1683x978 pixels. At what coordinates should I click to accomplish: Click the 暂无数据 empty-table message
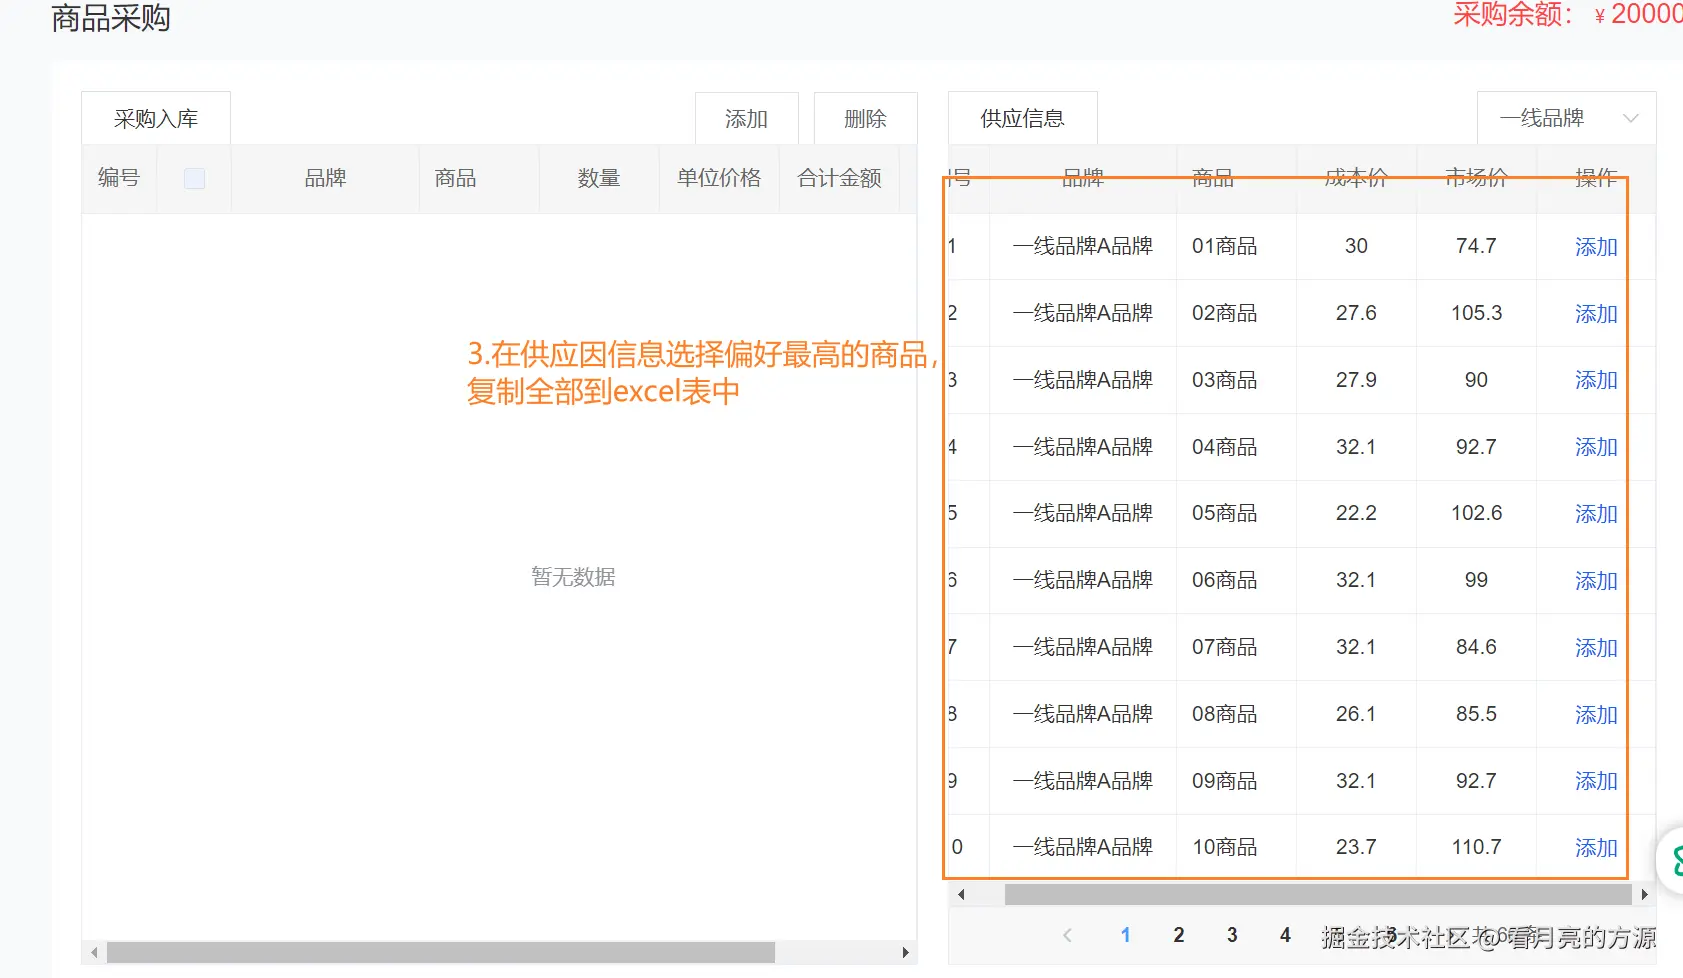pyautogui.click(x=573, y=577)
